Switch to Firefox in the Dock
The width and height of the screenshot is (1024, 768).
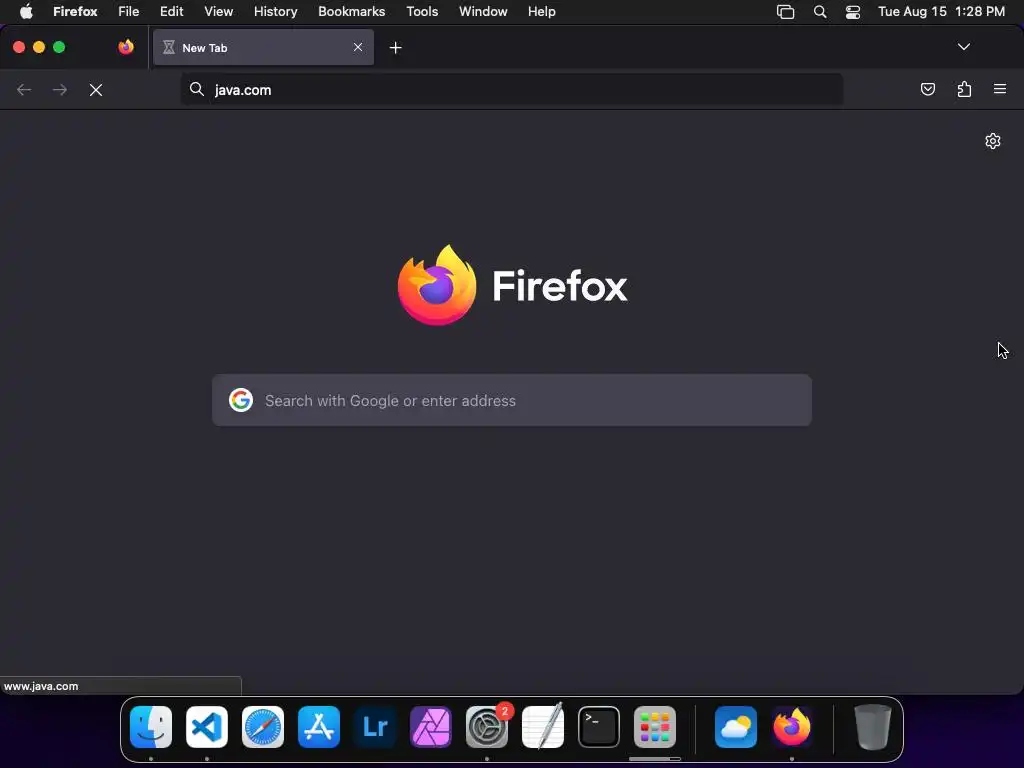click(x=792, y=727)
